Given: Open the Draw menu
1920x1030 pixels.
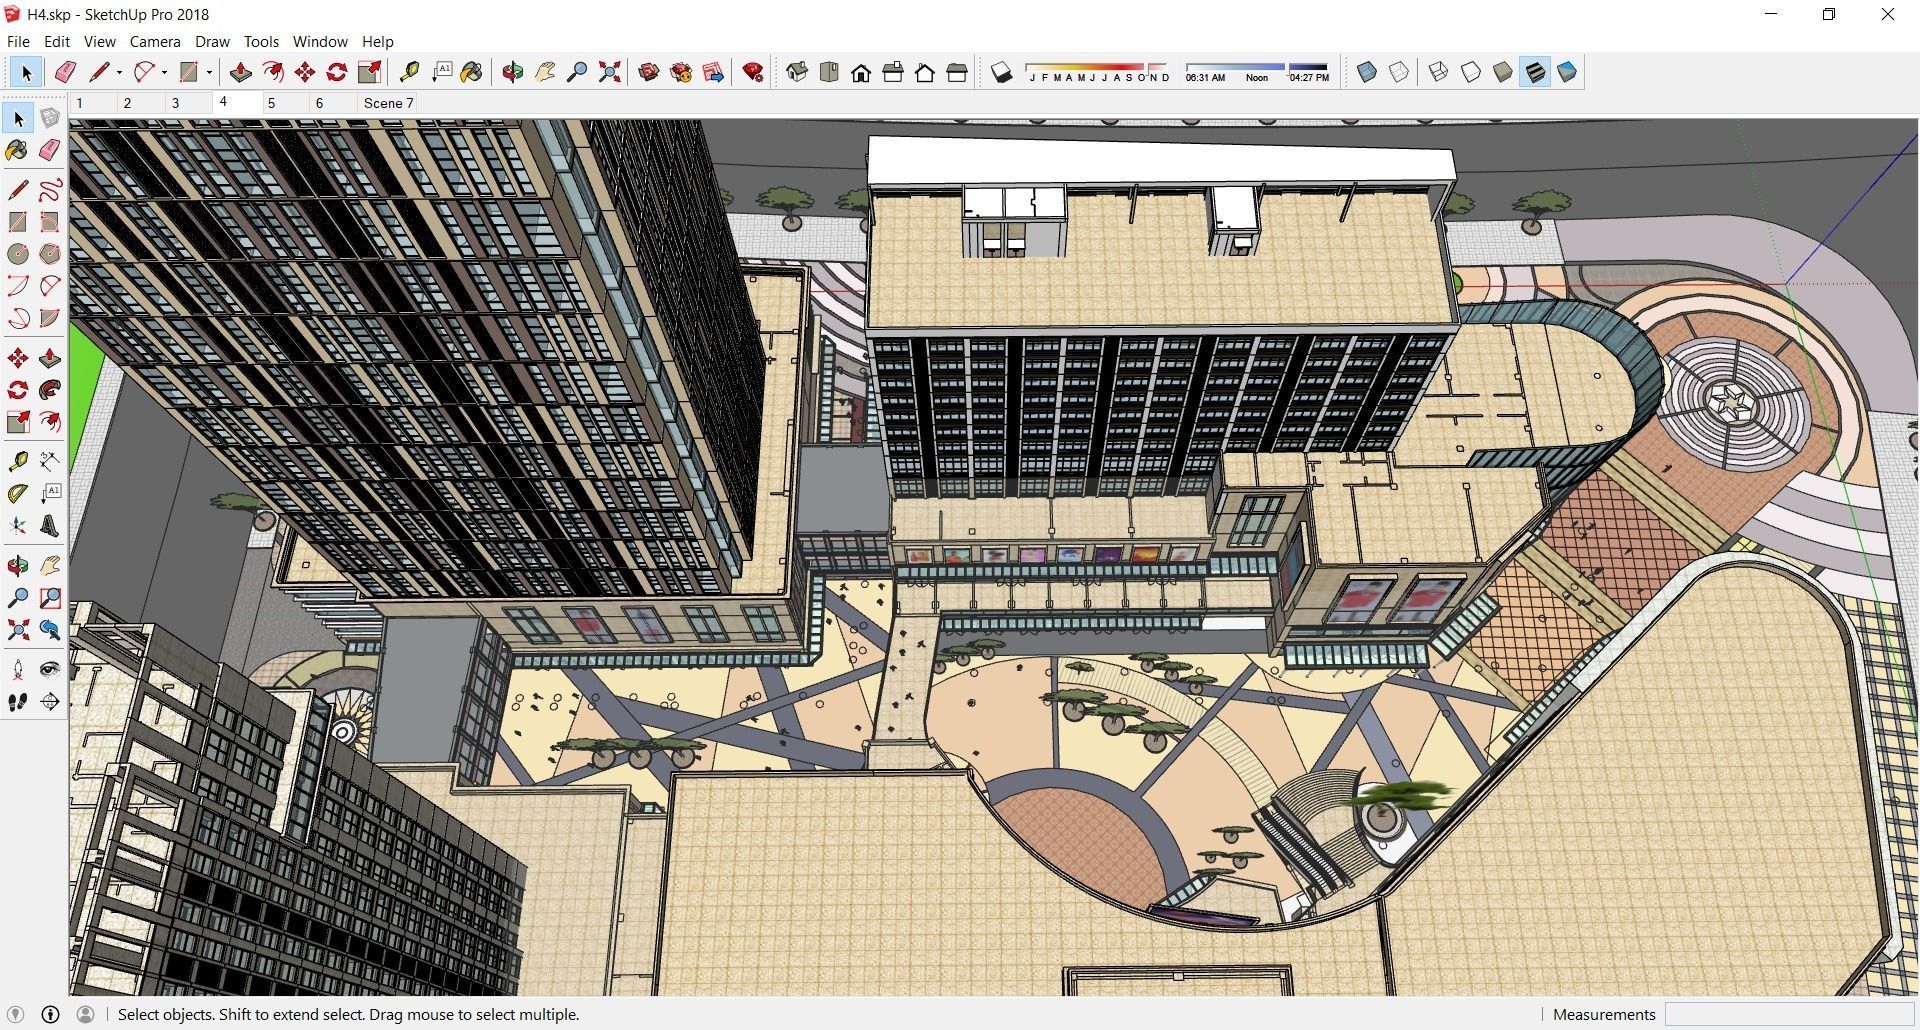Looking at the screenshot, I should click(212, 41).
